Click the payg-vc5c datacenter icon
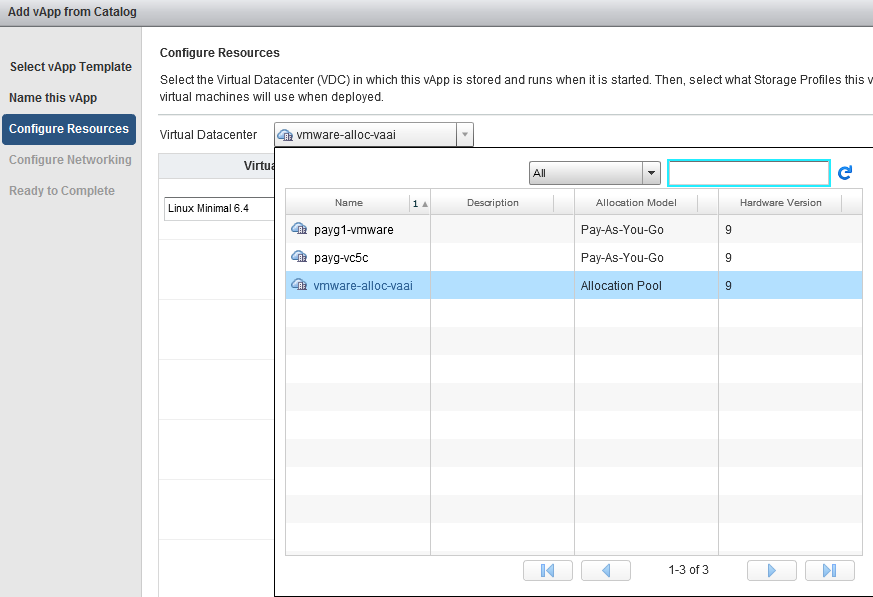Screen dimensions: 873x597 299,257
